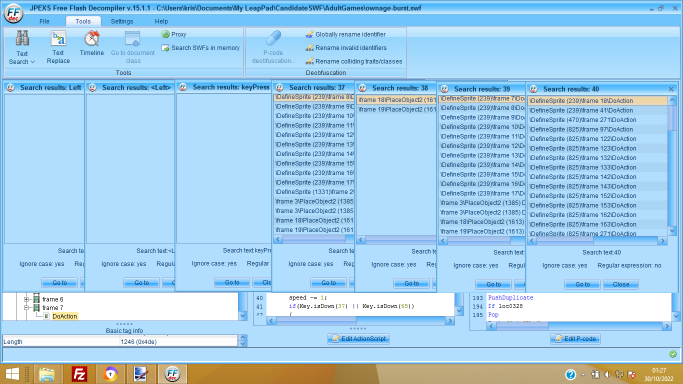Image resolution: width=683 pixels, height=384 pixels.
Task: Launch the Proxy tool
Action: [x=174, y=34]
